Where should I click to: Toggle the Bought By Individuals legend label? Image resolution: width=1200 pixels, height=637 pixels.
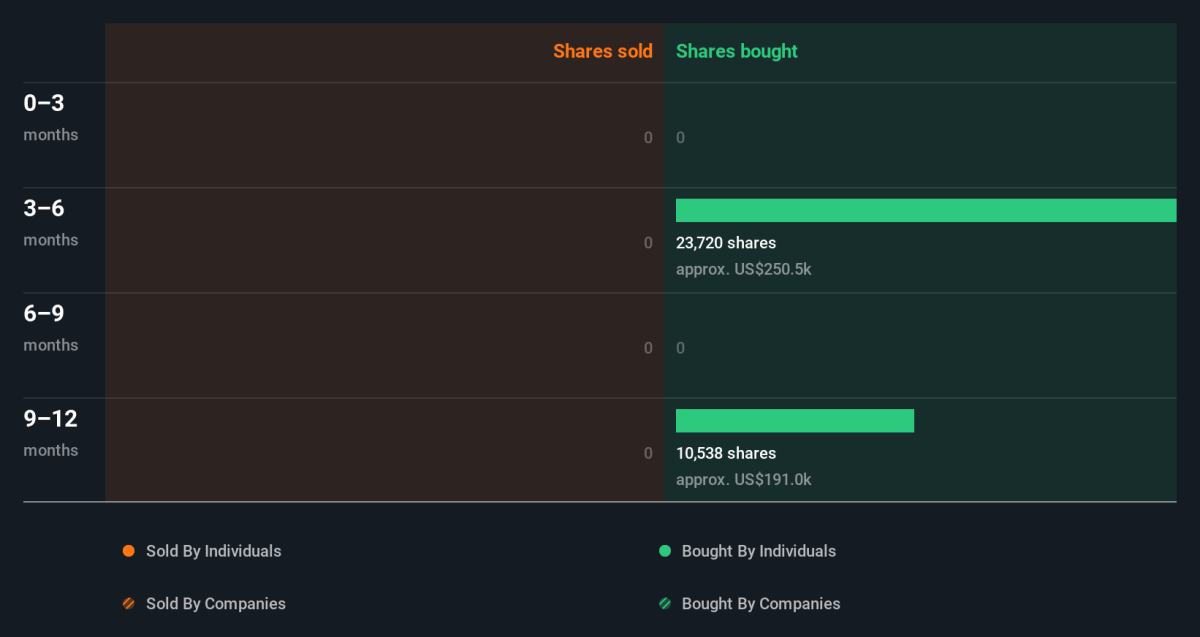point(758,551)
